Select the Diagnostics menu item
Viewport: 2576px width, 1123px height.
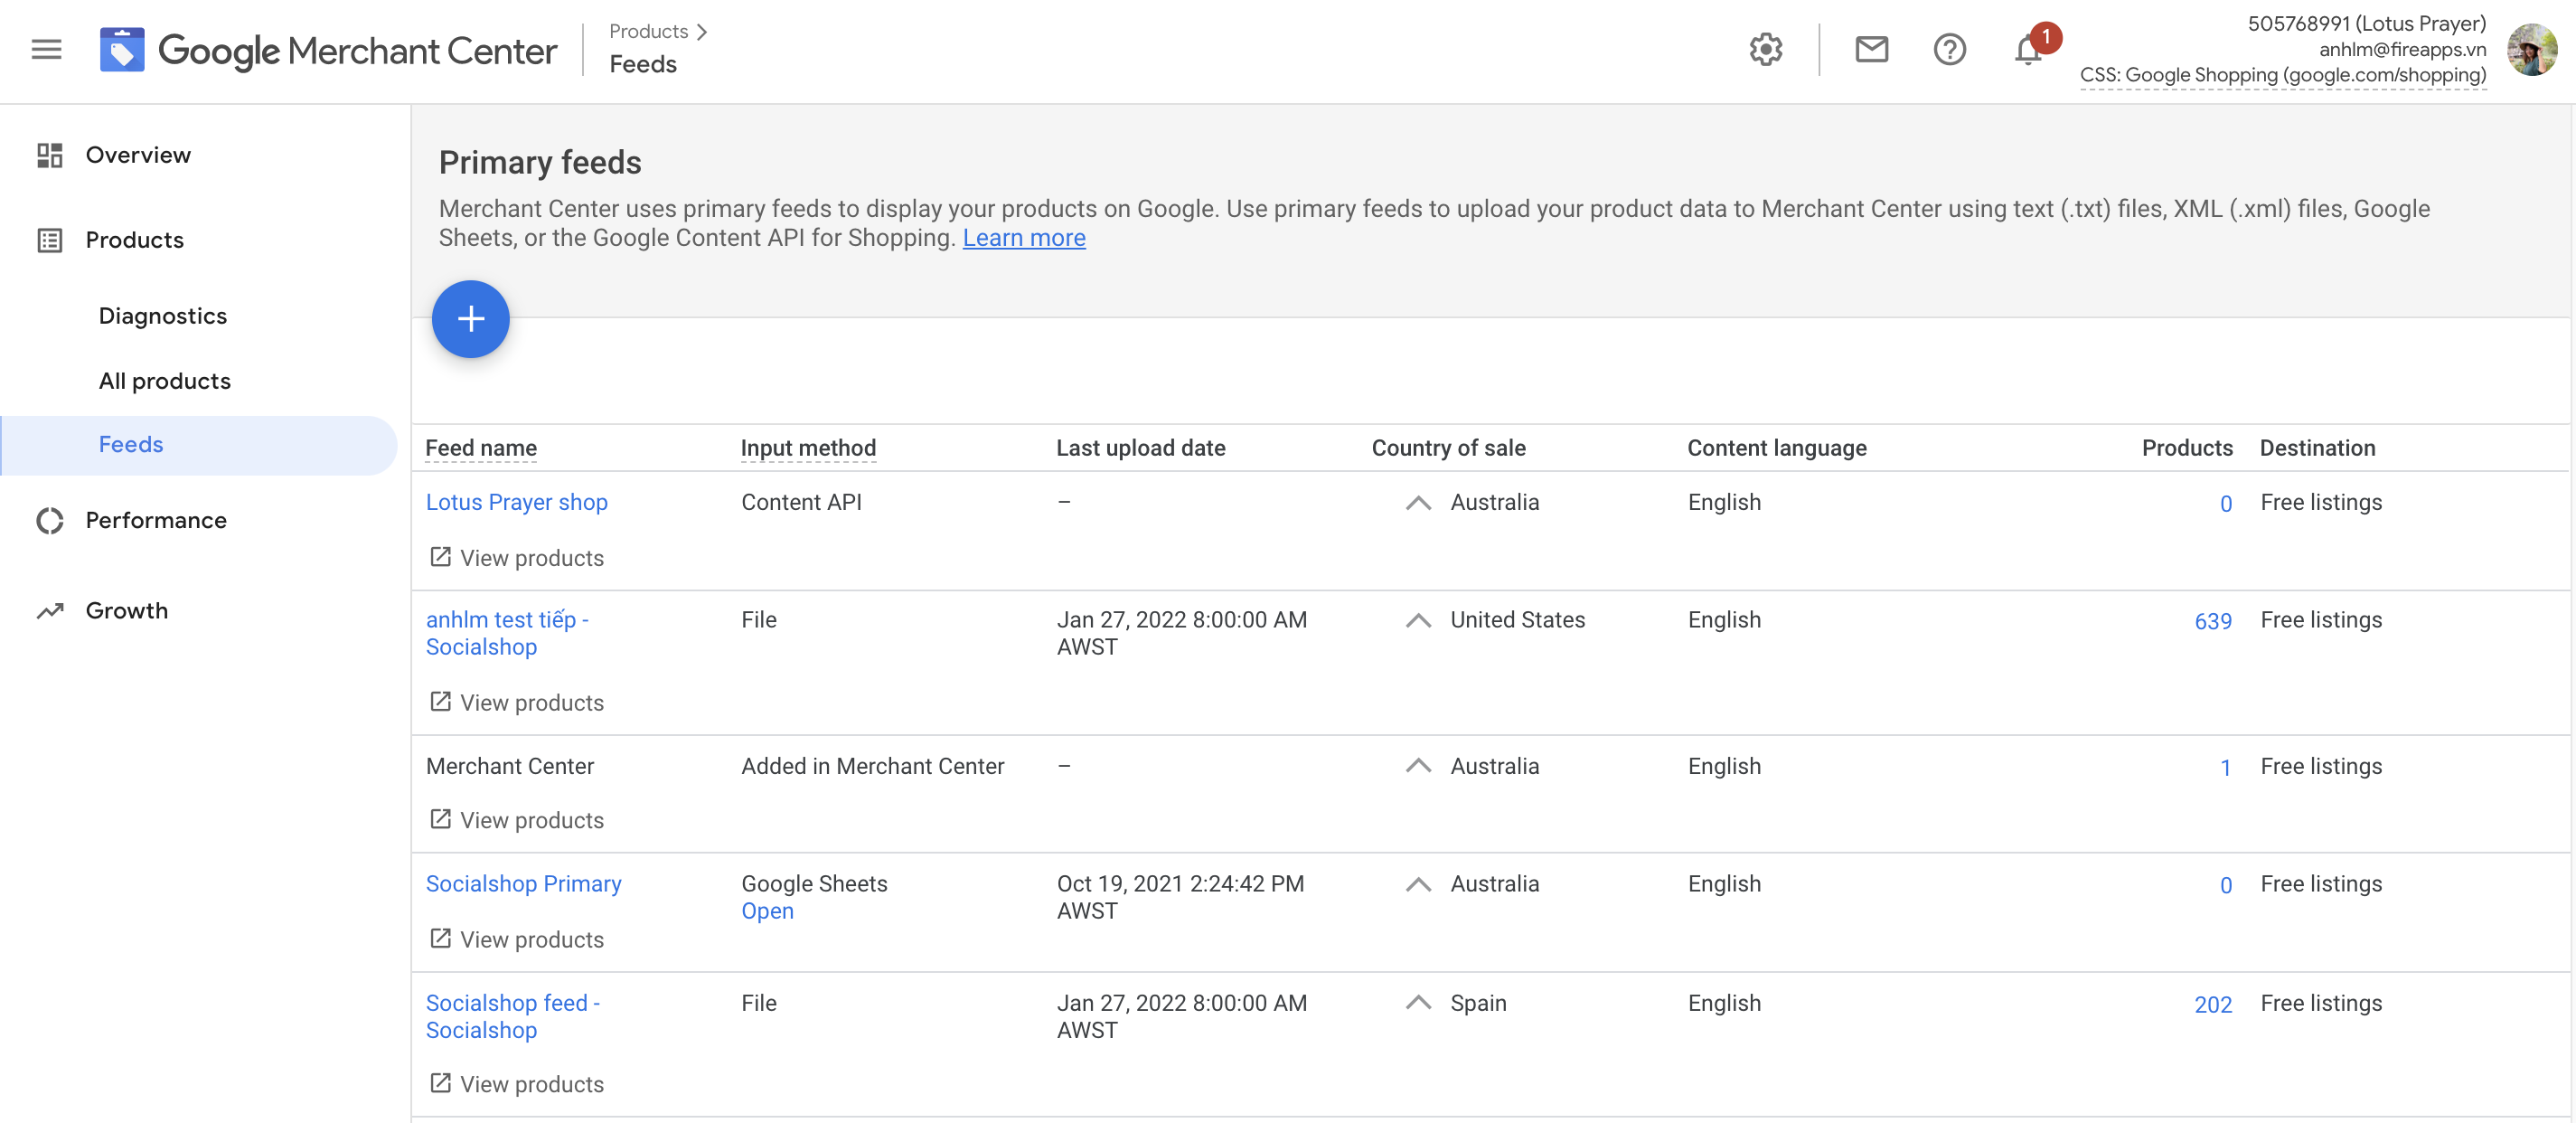point(163,314)
